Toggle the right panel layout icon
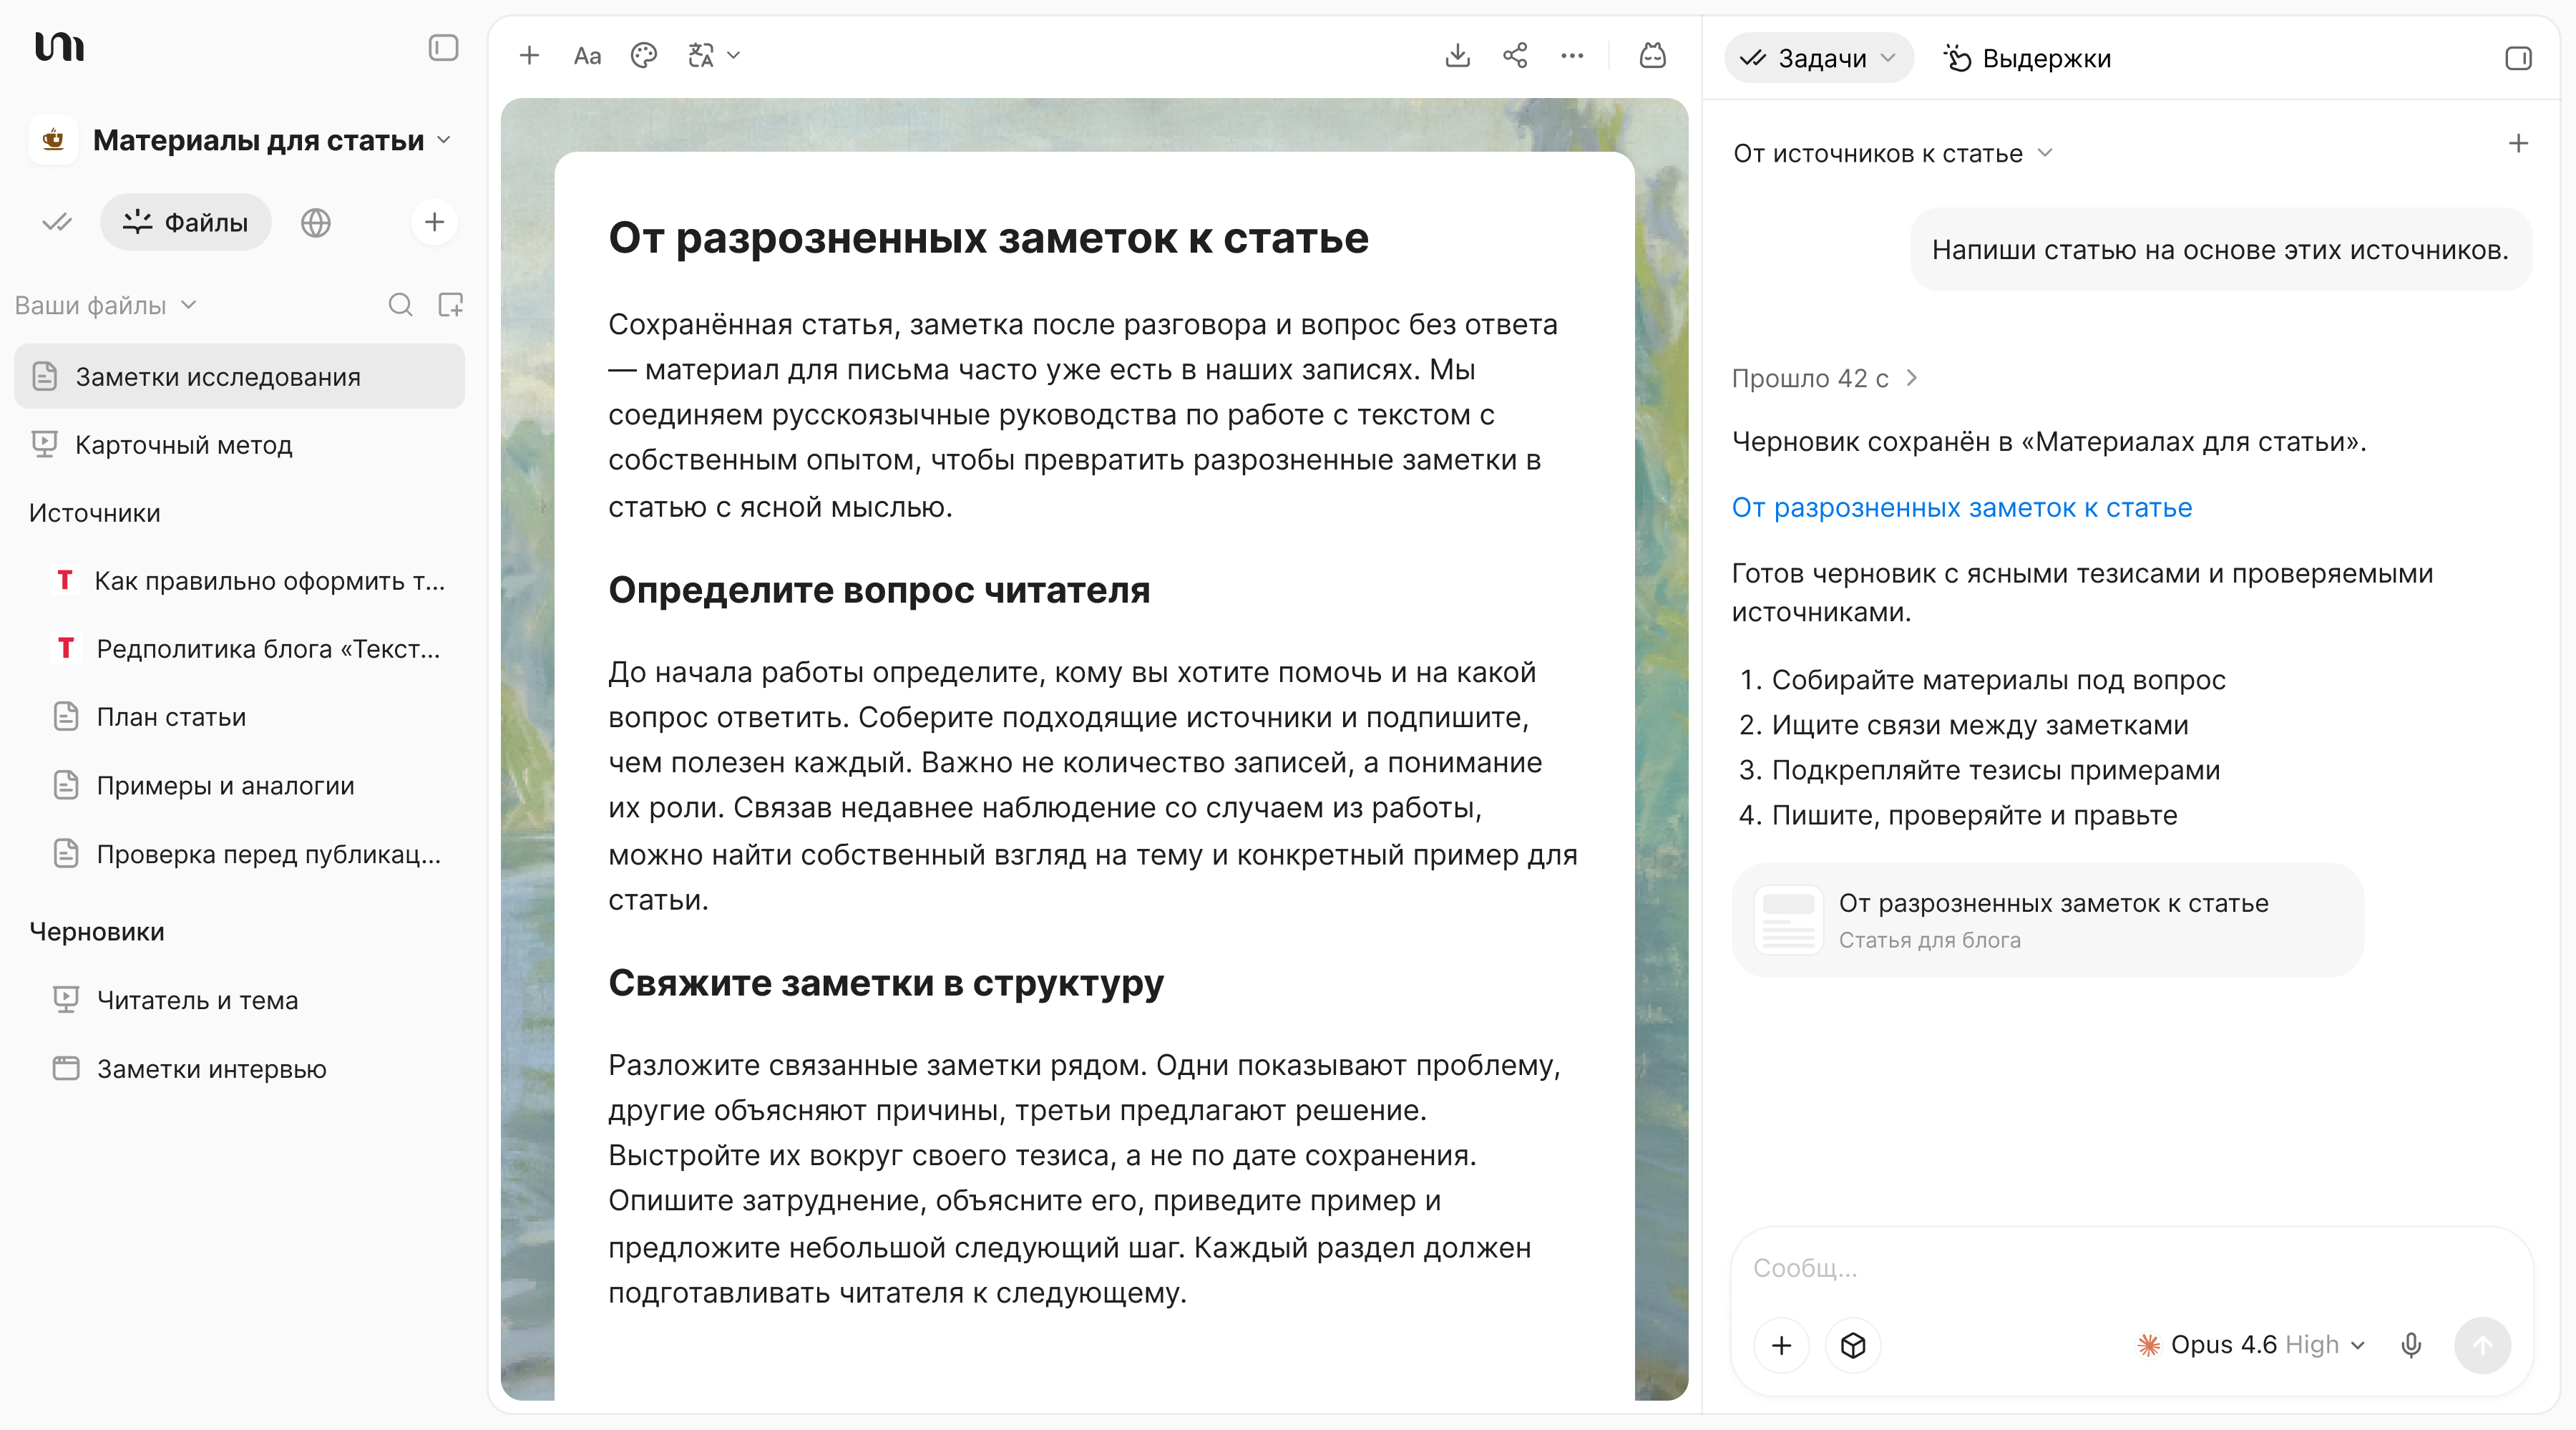Image resolution: width=2576 pixels, height=1430 pixels. [x=2518, y=58]
